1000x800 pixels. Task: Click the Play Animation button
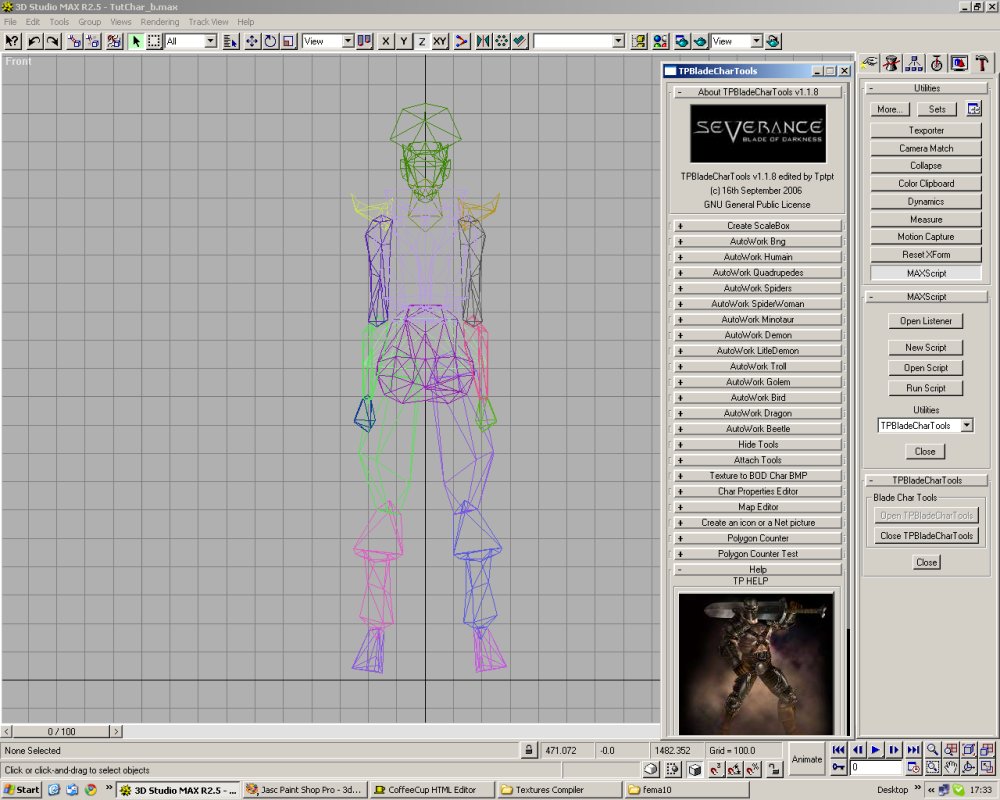[876, 750]
